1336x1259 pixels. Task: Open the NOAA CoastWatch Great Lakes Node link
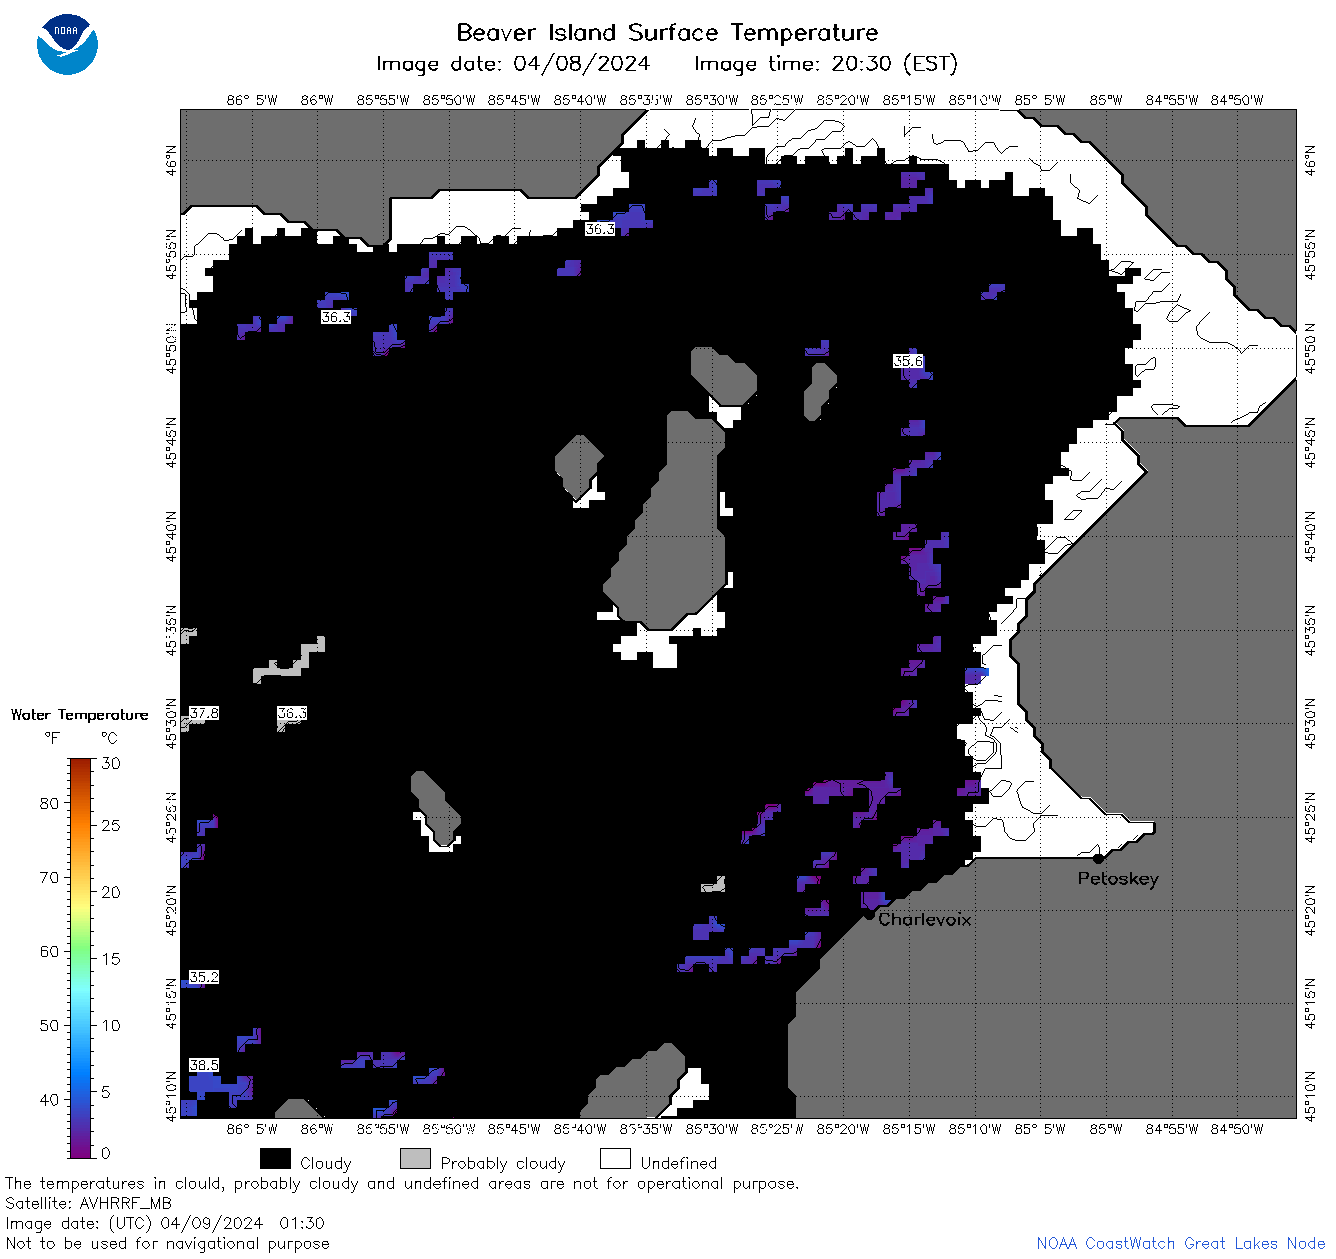pyautogui.click(x=1180, y=1243)
